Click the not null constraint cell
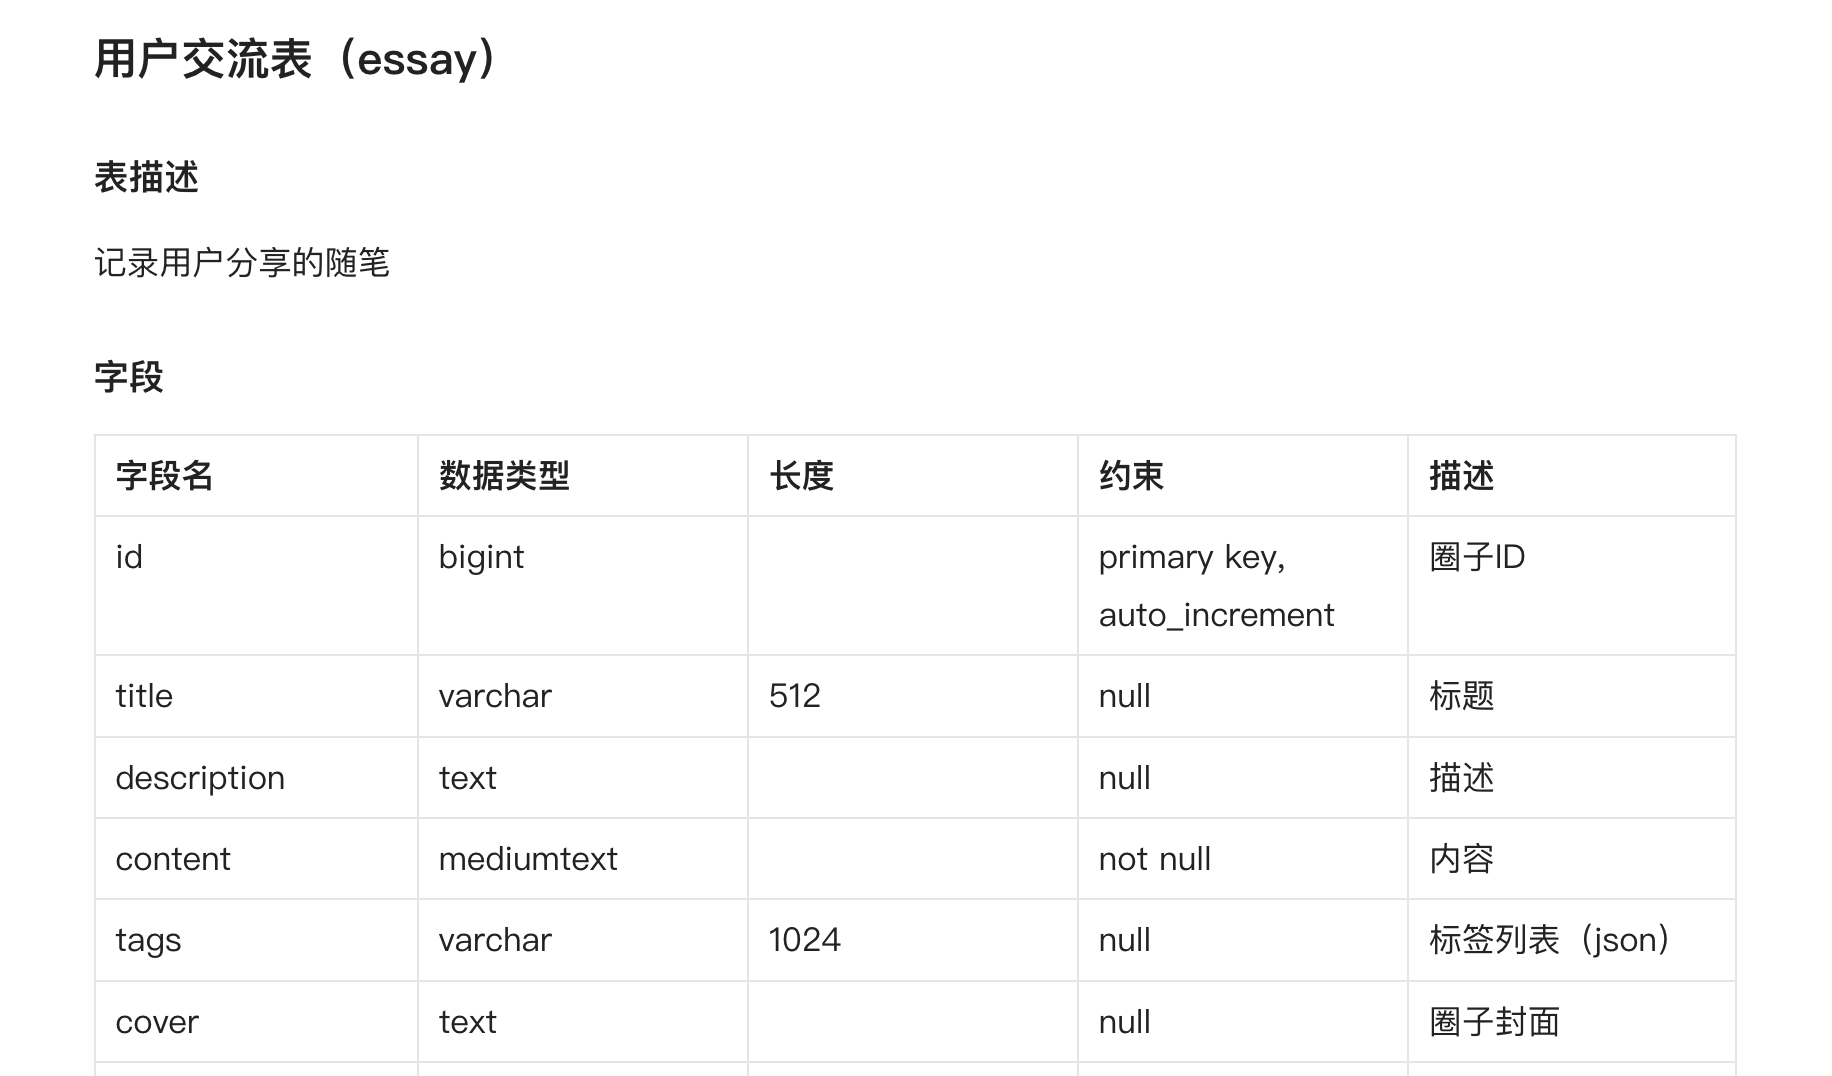Viewport: 1832px width, 1076px height. pyautogui.click(x=1155, y=859)
